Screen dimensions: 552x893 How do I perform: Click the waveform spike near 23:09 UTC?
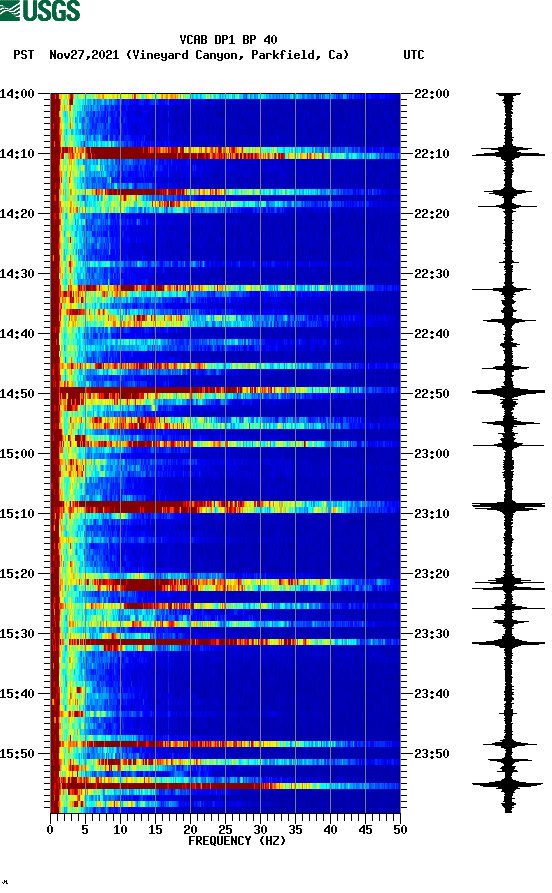coord(508,506)
